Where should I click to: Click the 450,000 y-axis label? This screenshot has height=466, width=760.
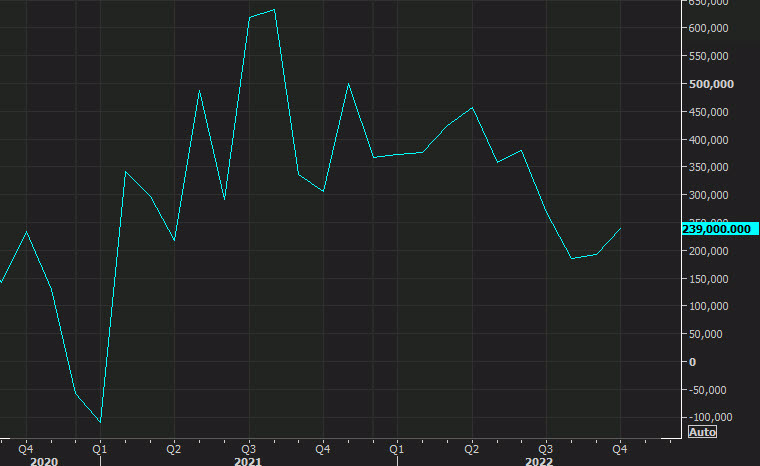pyautogui.click(x=708, y=112)
